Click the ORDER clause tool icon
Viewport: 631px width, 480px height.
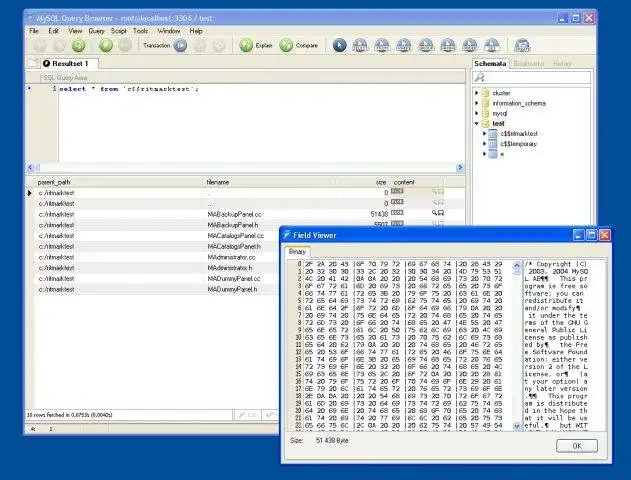coord(470,45)
